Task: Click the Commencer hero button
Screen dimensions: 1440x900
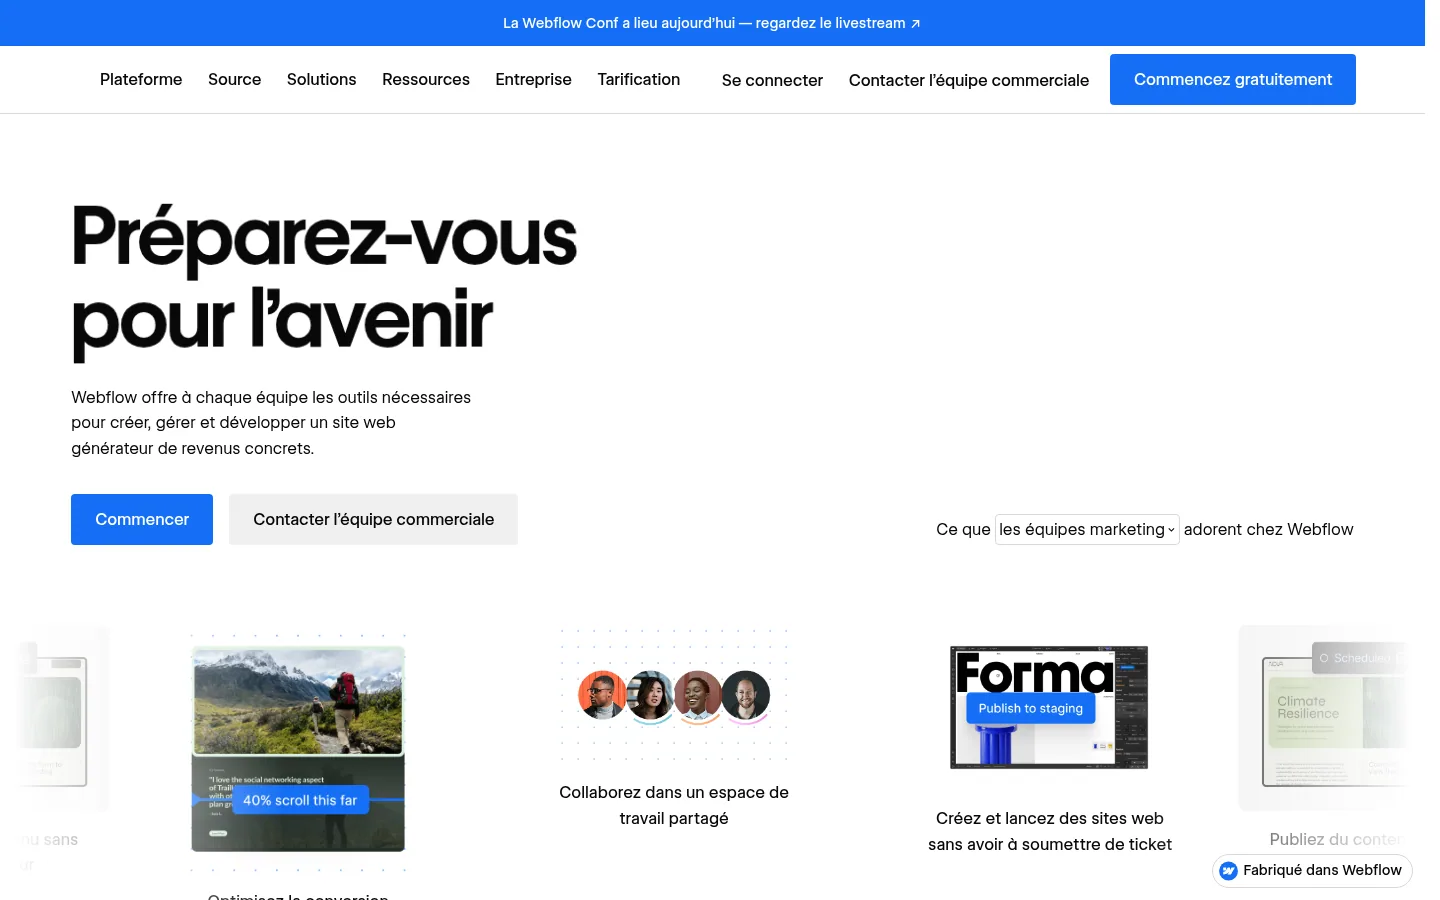Action: coord(142,519)
